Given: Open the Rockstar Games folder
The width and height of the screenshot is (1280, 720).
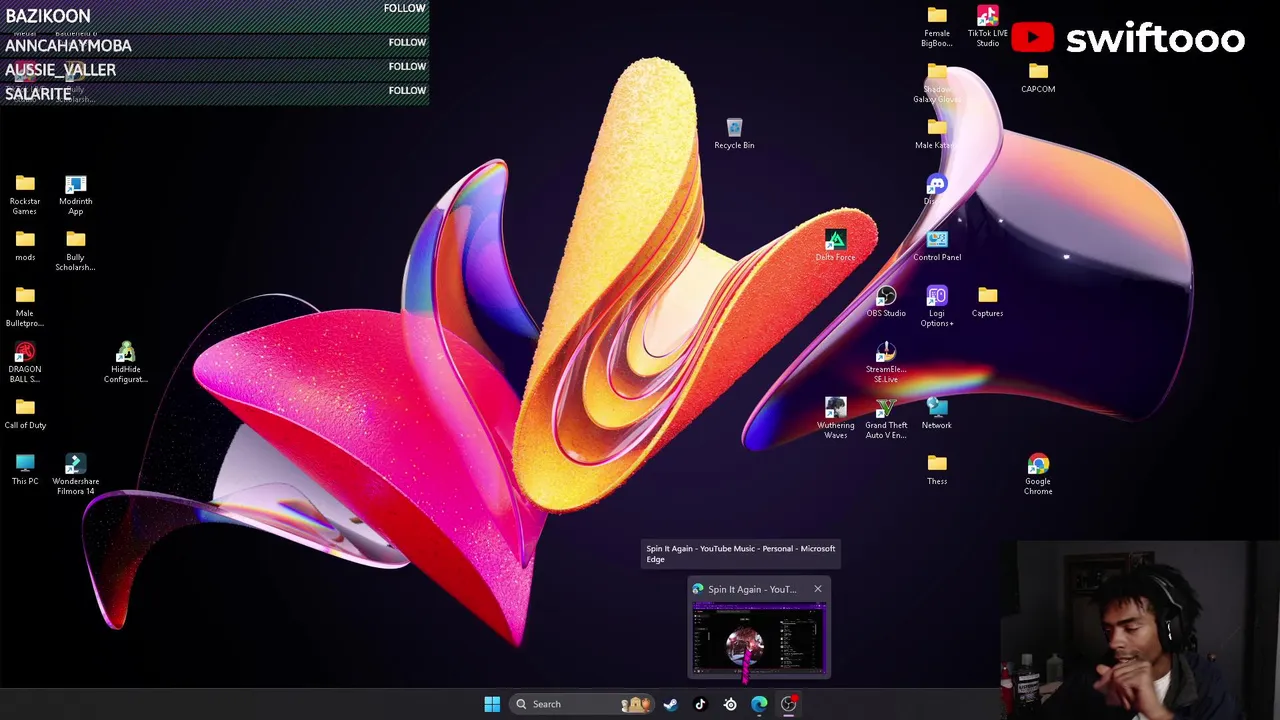Looking at the screenshot, I should 25,194.
